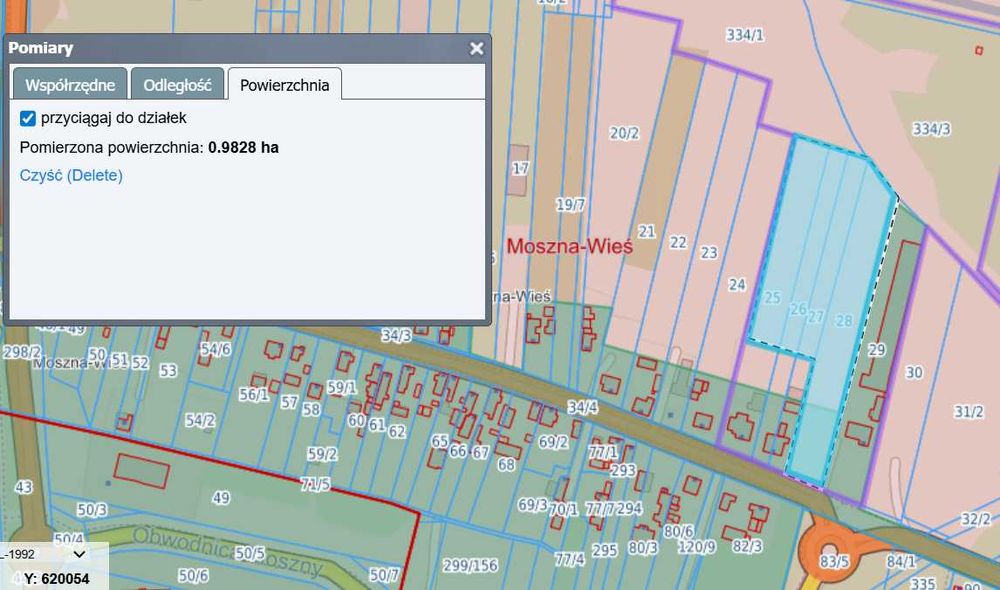Select road parcel 34/4

pos(582,407)
